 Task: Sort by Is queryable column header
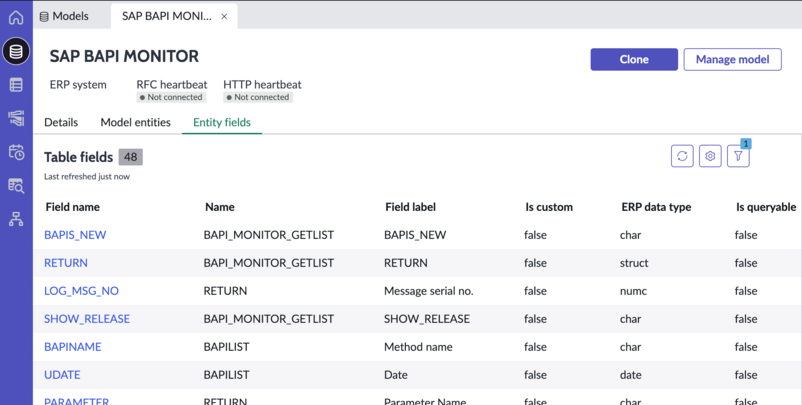[x=766, y=207]
